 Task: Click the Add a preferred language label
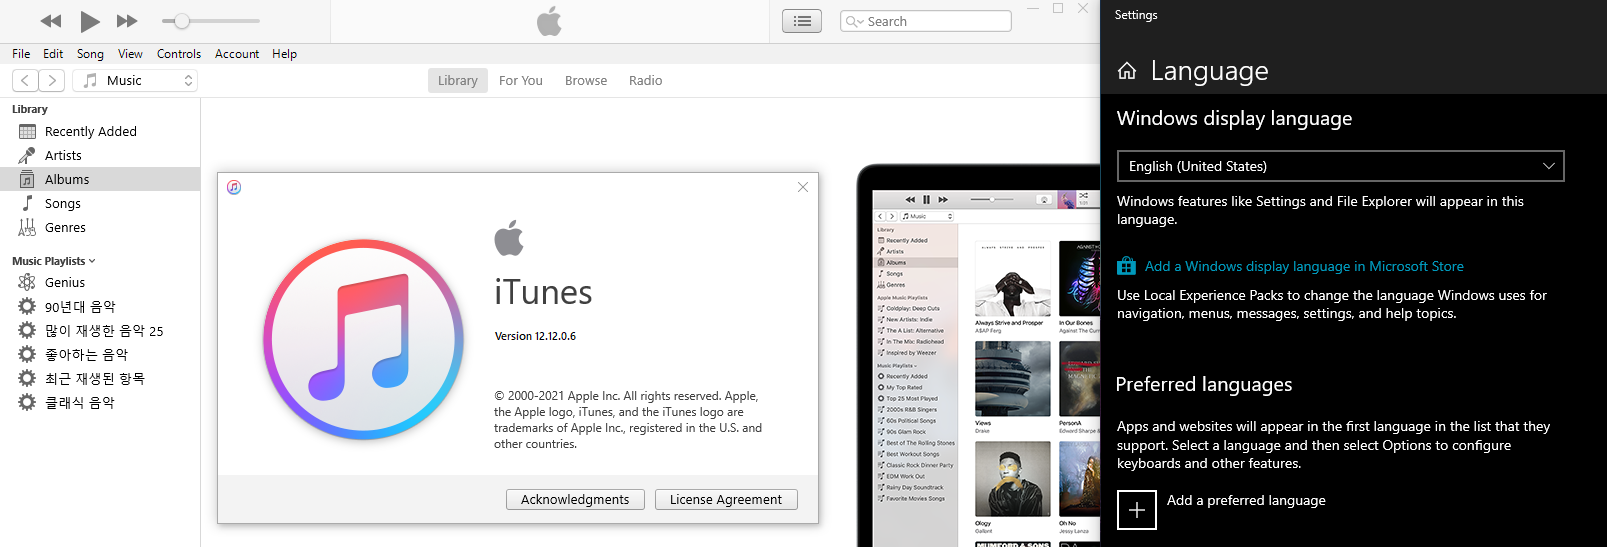tap(1246, 500)
